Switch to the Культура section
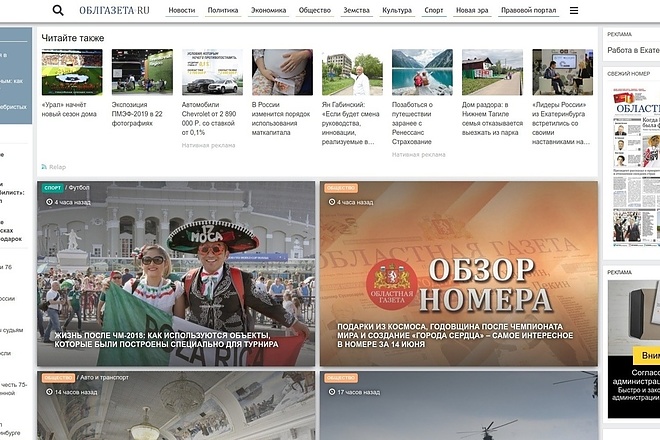Viewport: 660px width, 440px height. [397, 10]
